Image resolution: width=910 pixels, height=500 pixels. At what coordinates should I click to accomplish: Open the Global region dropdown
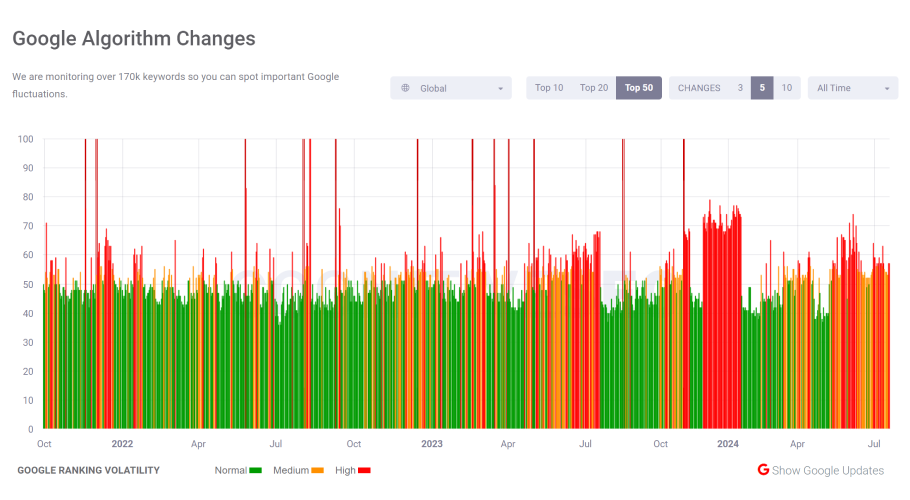tap(451, 88)
